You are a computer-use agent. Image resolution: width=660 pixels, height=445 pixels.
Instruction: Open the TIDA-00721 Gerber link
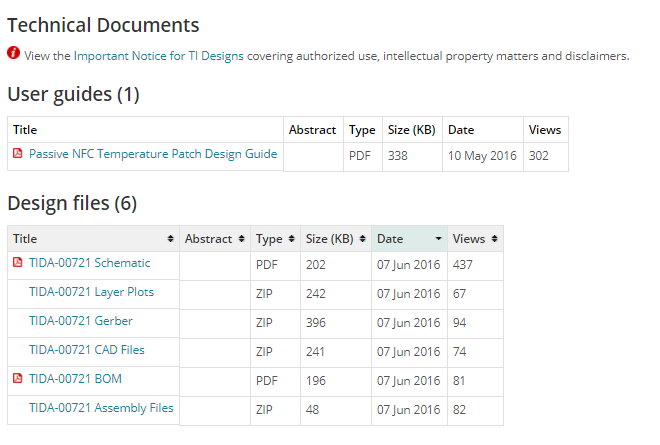click(x=81, y=321)
